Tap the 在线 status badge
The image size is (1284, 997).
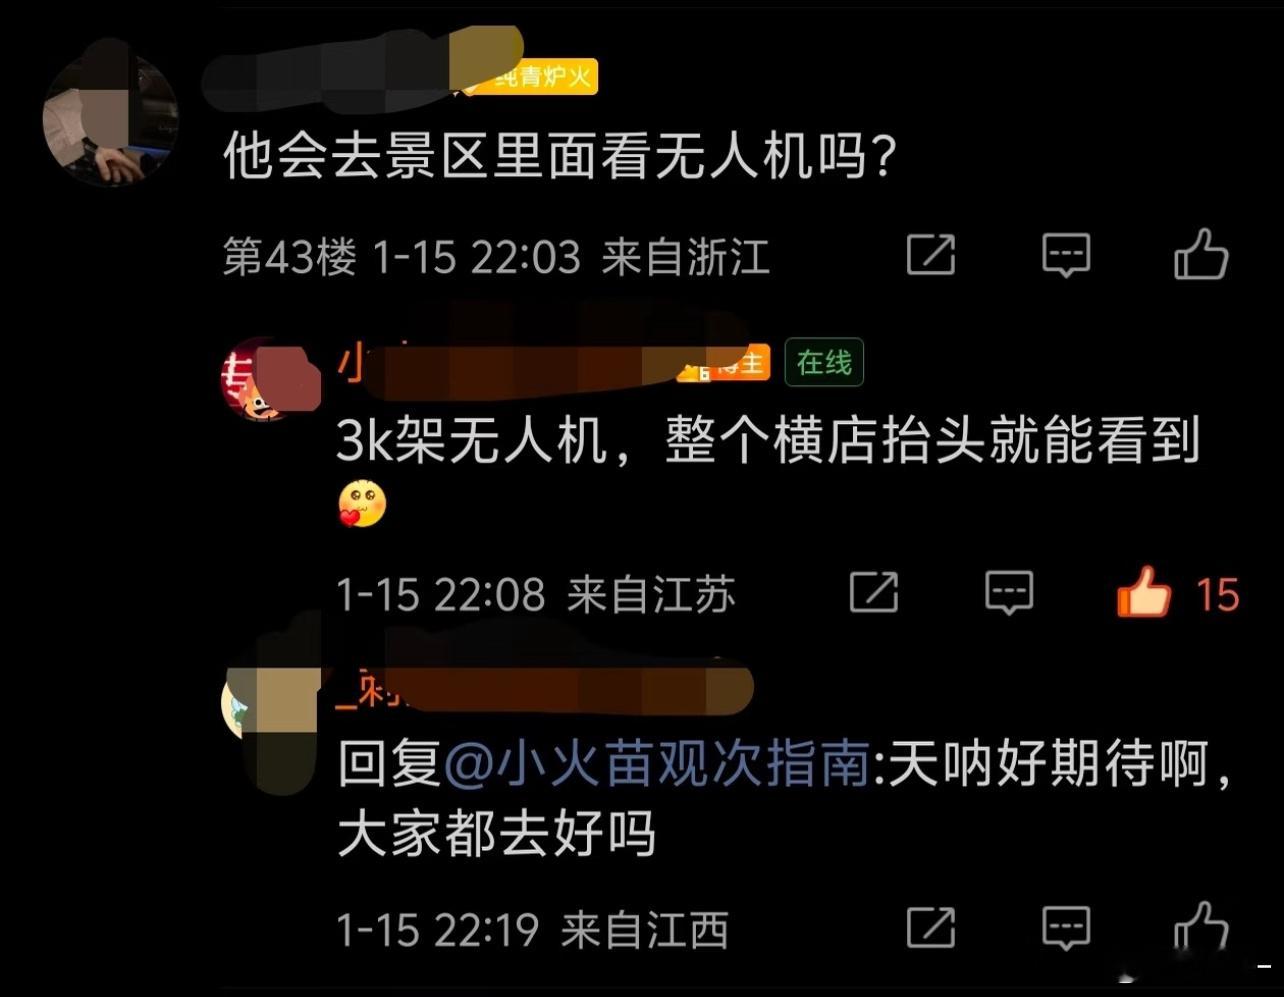tap(824, 363)
